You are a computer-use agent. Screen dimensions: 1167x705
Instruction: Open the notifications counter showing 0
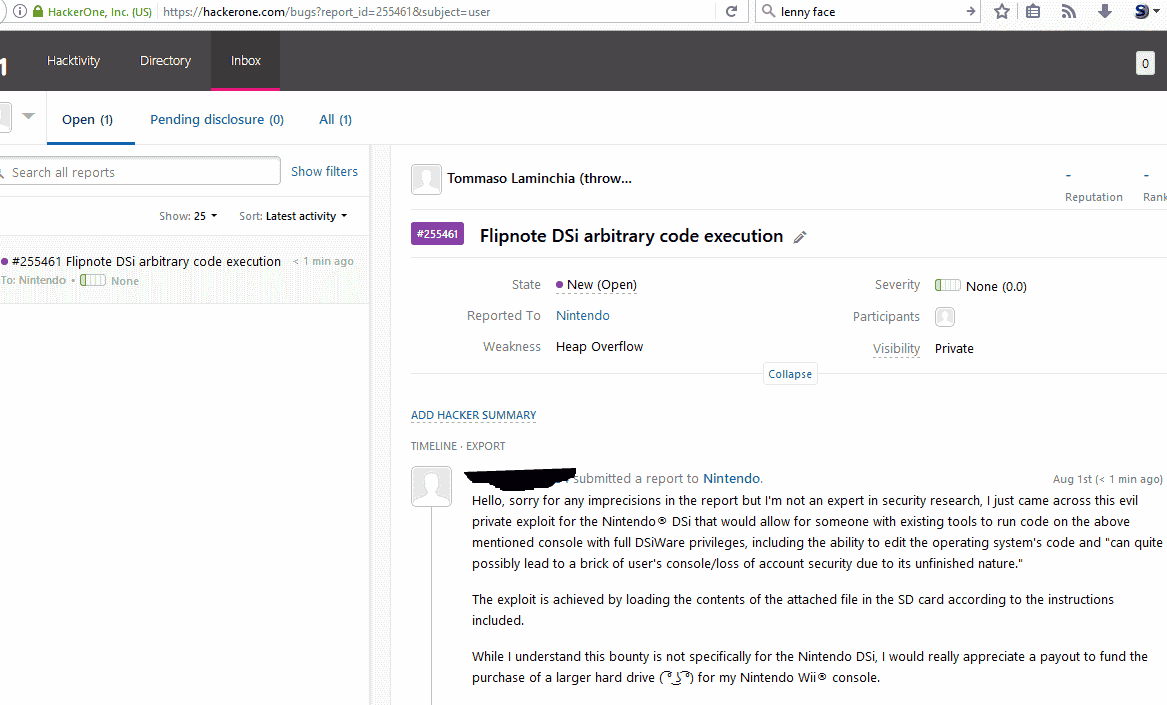click(x=1145, y=63)
